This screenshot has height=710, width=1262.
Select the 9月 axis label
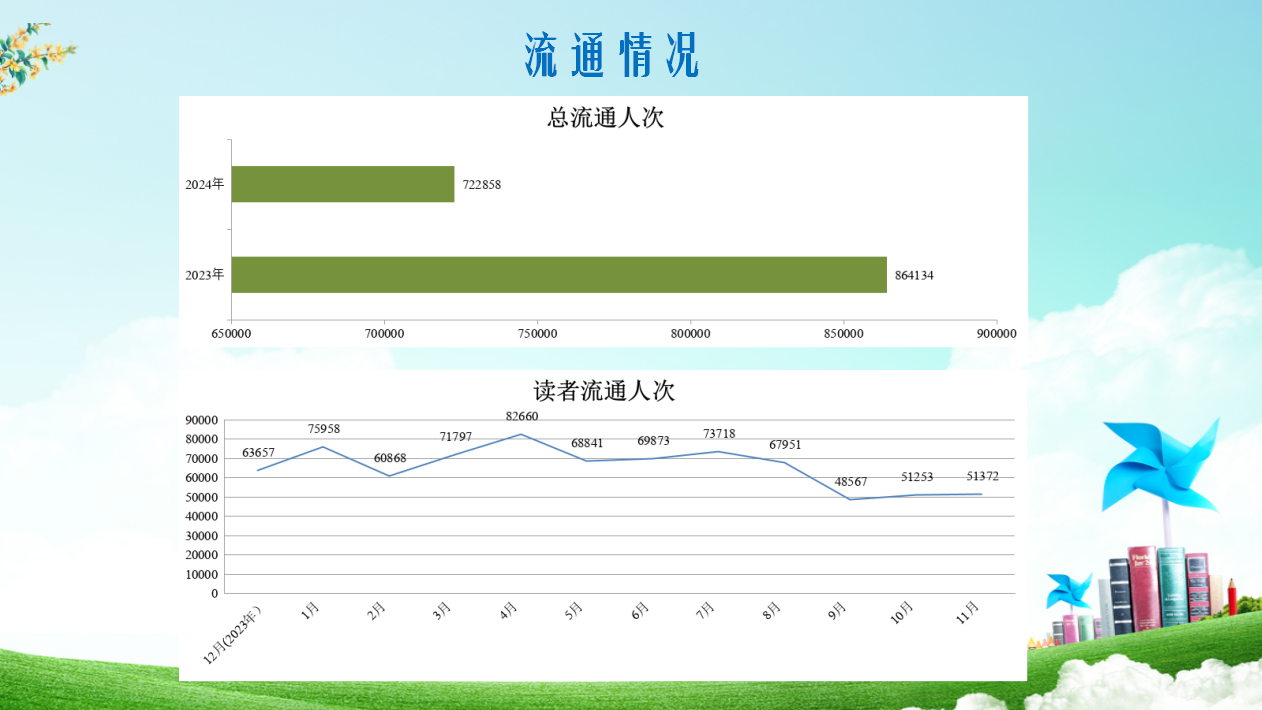[838, 610]
